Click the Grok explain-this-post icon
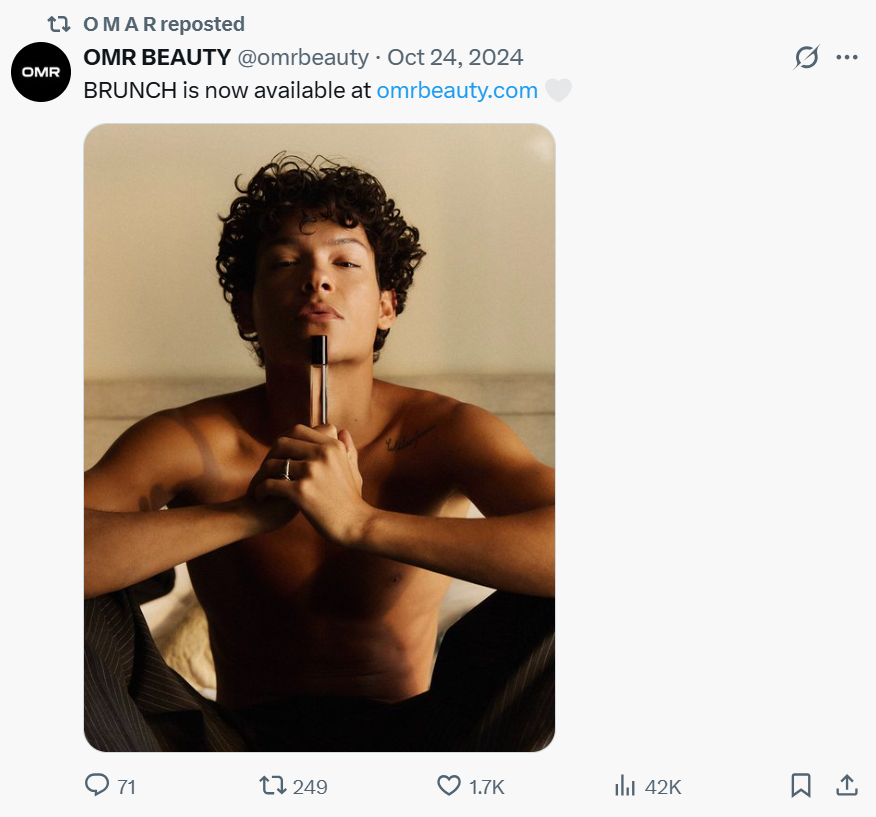The width and height of the screenshot is (876, 817). pos(806,58)
